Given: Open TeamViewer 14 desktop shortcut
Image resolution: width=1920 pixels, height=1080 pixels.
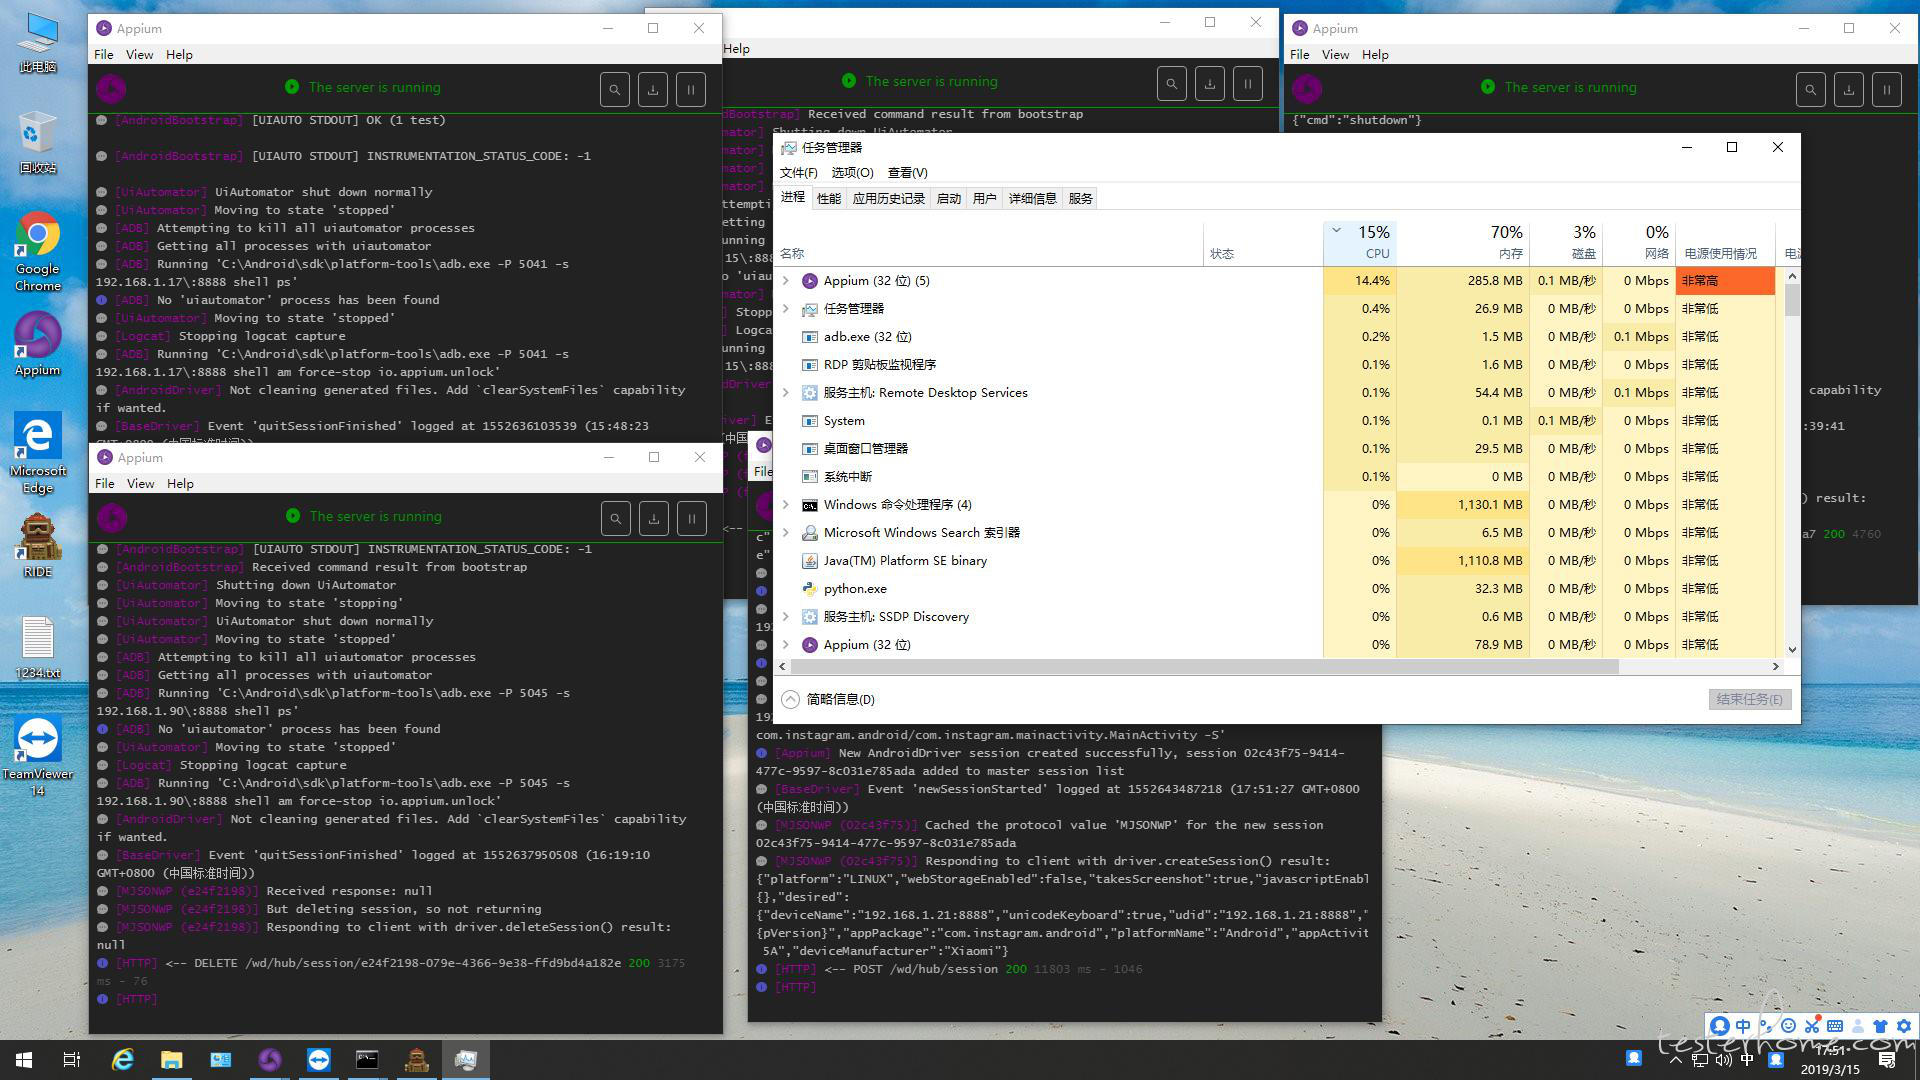Looking at the screenshot, I should pos(38,756).
